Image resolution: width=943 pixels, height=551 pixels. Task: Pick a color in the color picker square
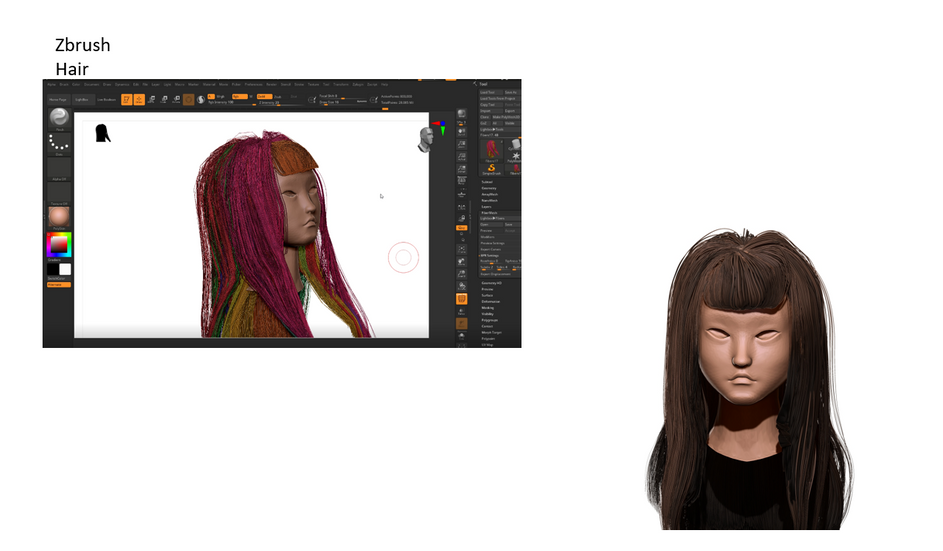59,244
